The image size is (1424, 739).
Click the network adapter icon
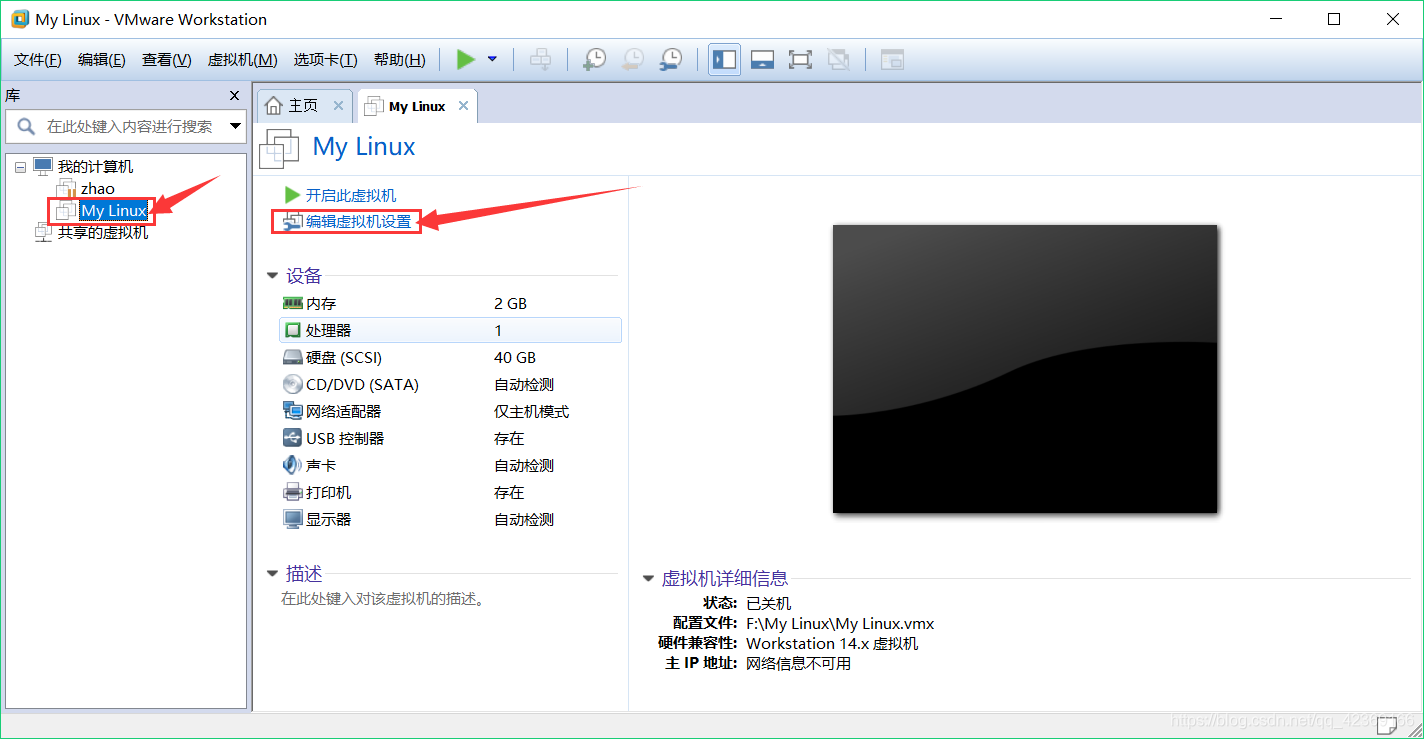(x=293, y=411)
